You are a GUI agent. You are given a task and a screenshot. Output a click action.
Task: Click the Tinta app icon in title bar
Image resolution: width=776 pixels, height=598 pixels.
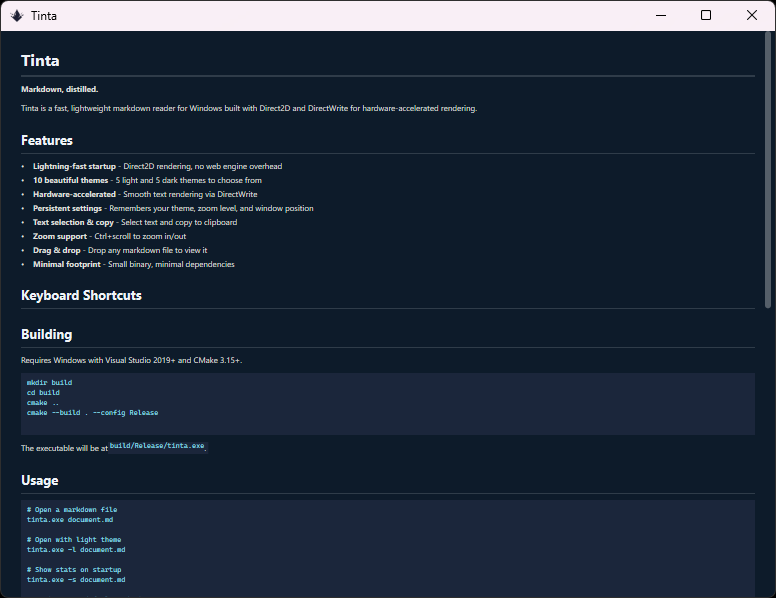(16, 15)
